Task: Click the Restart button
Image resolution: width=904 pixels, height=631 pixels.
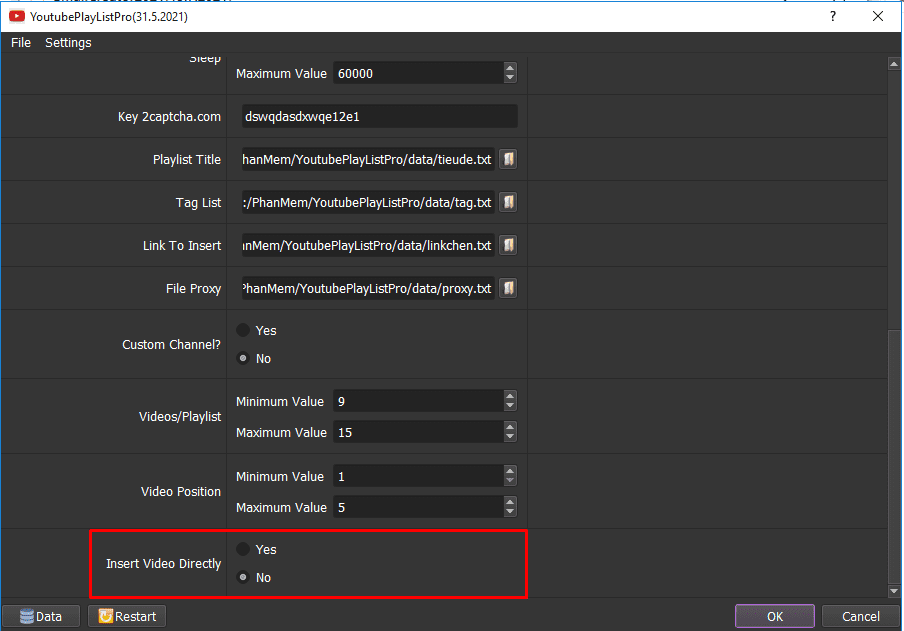Action: (127, 617)
